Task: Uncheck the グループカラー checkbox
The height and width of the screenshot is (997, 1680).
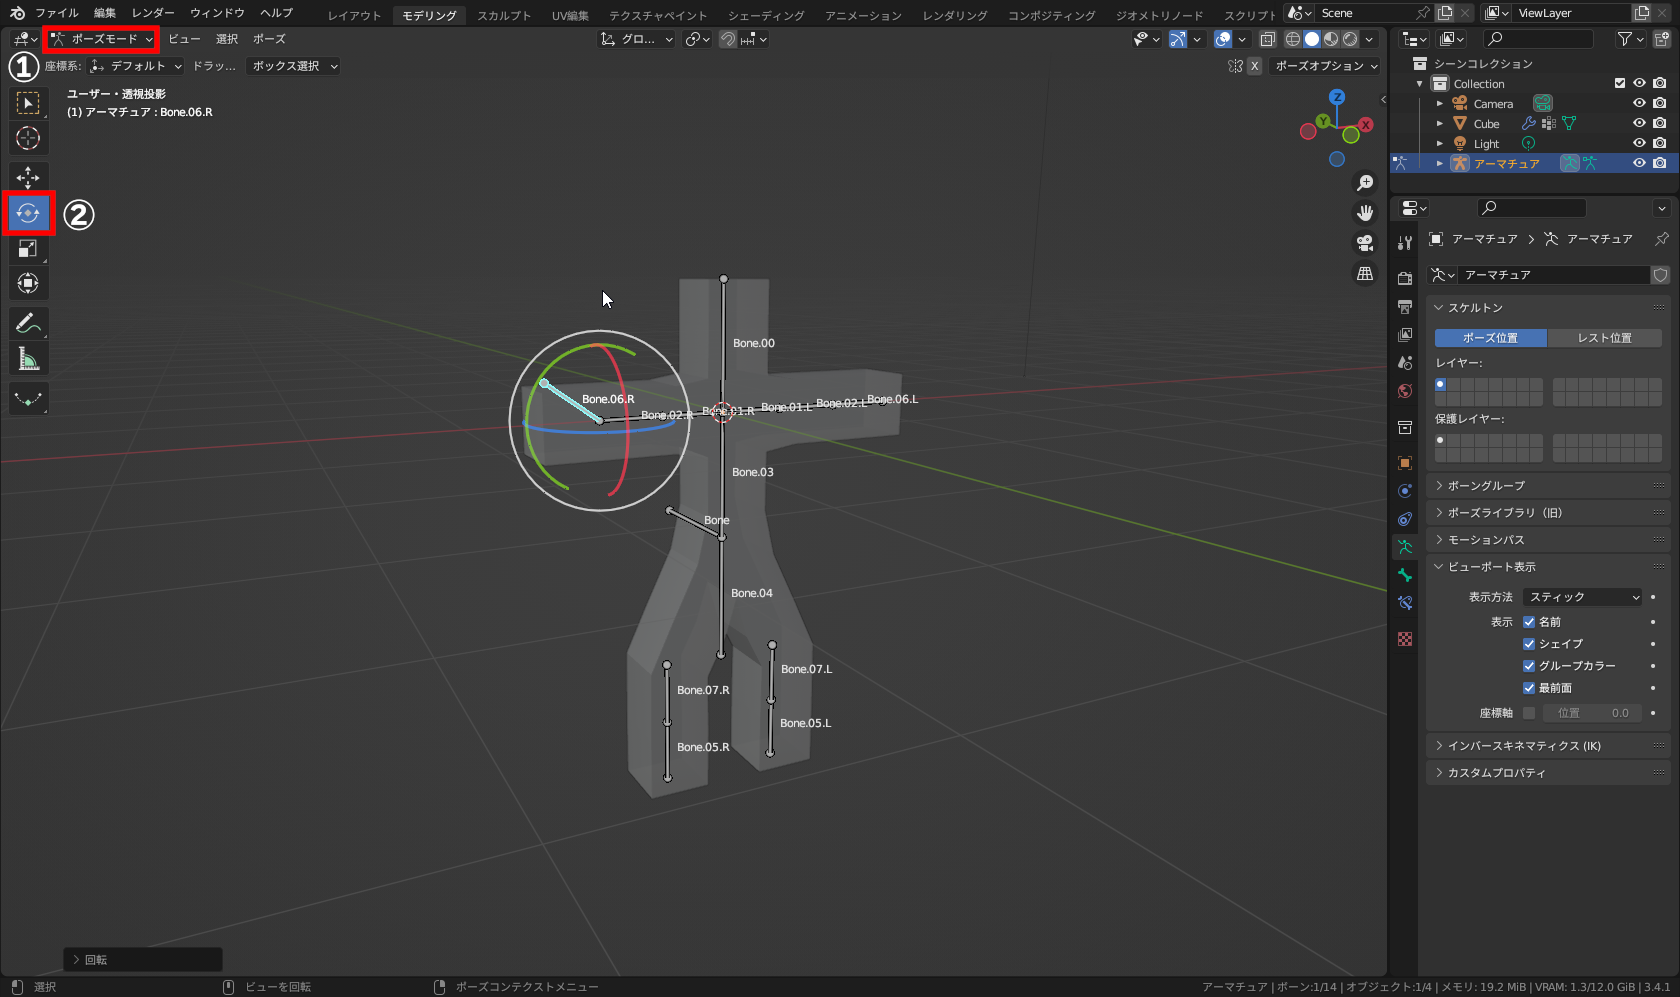Action: [x=1529, y=666]
